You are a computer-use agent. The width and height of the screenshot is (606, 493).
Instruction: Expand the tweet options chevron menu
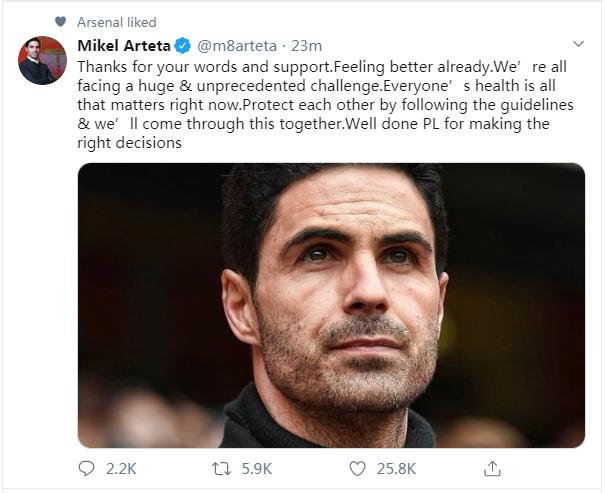(x=578, y=45)
